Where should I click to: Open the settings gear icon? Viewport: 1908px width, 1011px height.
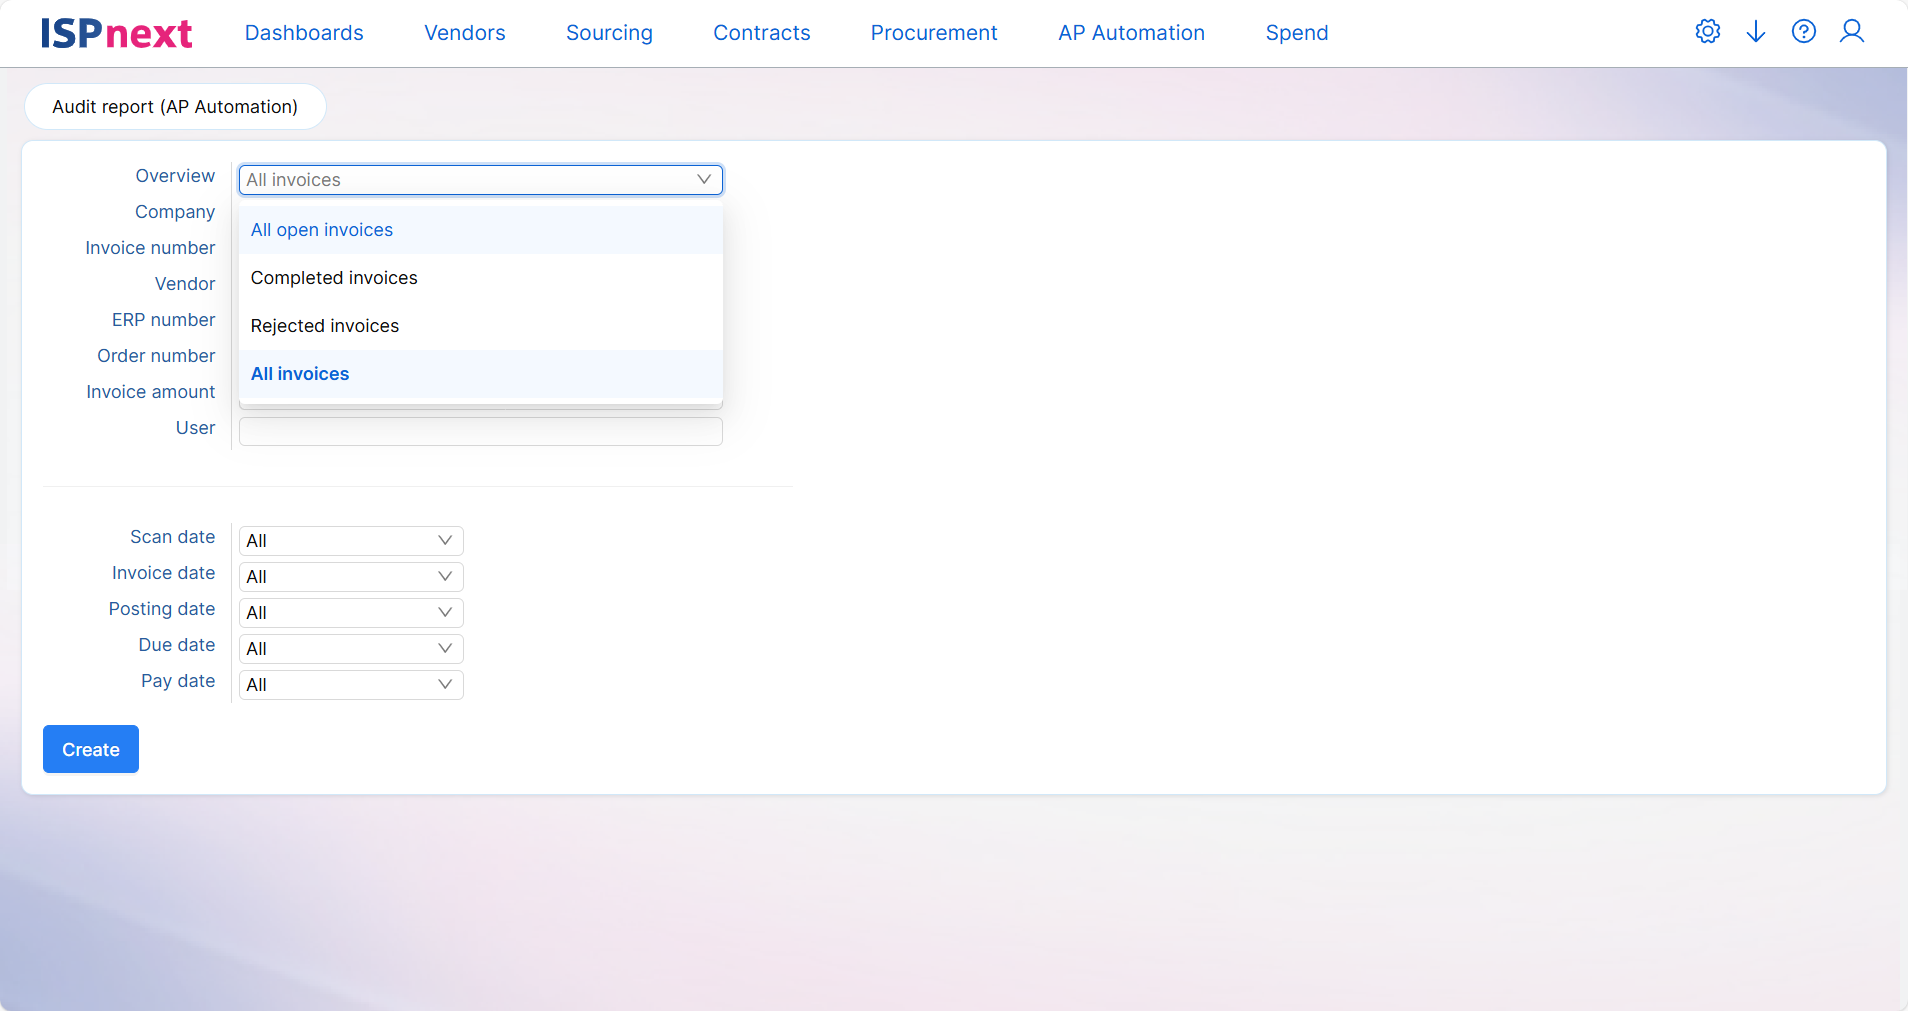click(x=1707, y=32)
